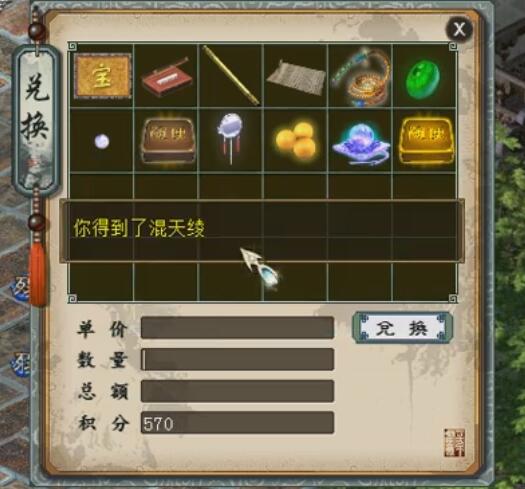Select the gray cloth scroll item
Image resolution: width=525 pixels, height=489 pixels.
296,78
